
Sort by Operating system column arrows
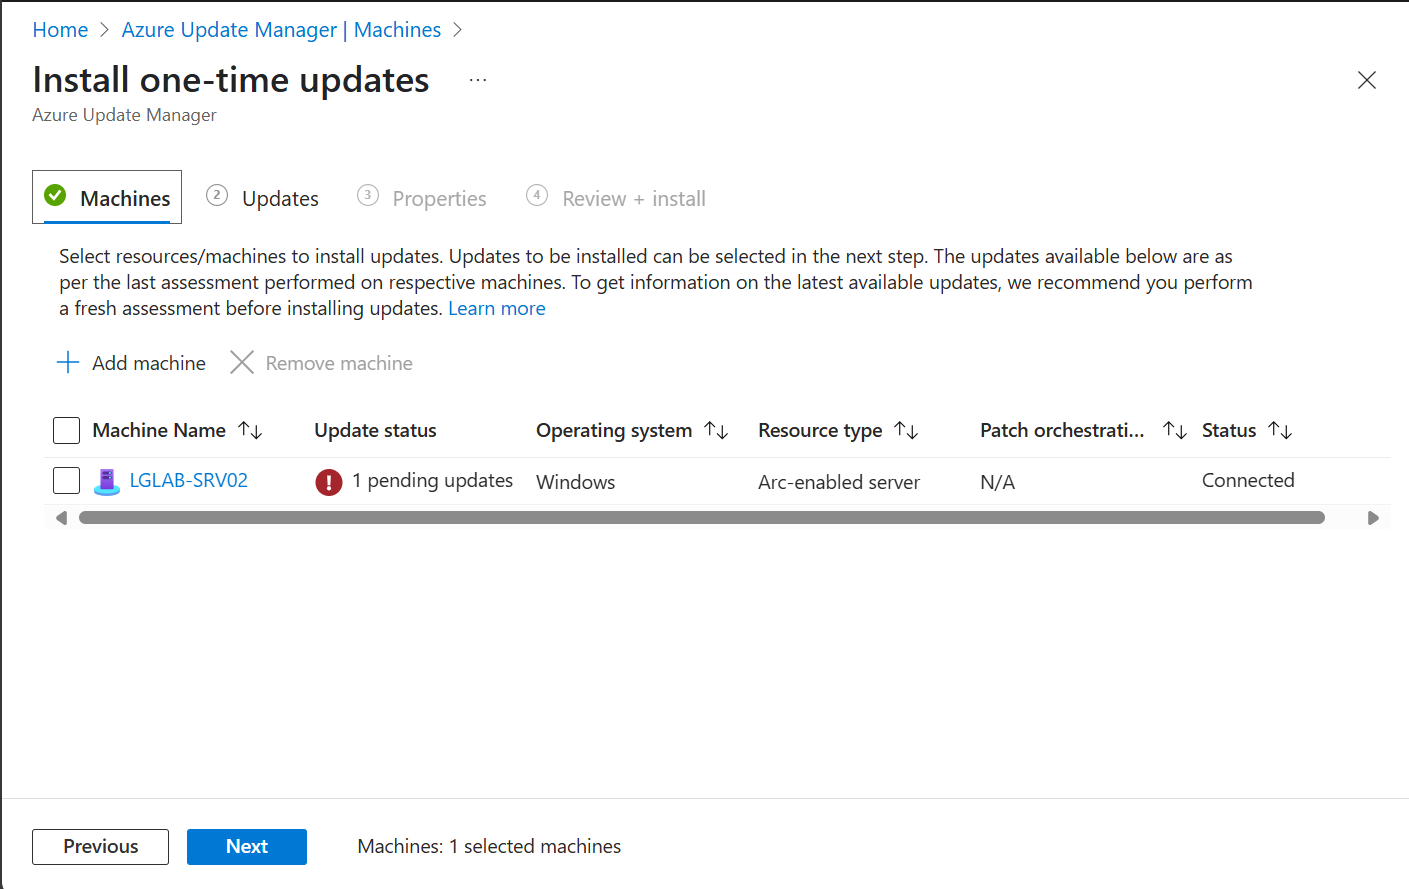point(716,430)
